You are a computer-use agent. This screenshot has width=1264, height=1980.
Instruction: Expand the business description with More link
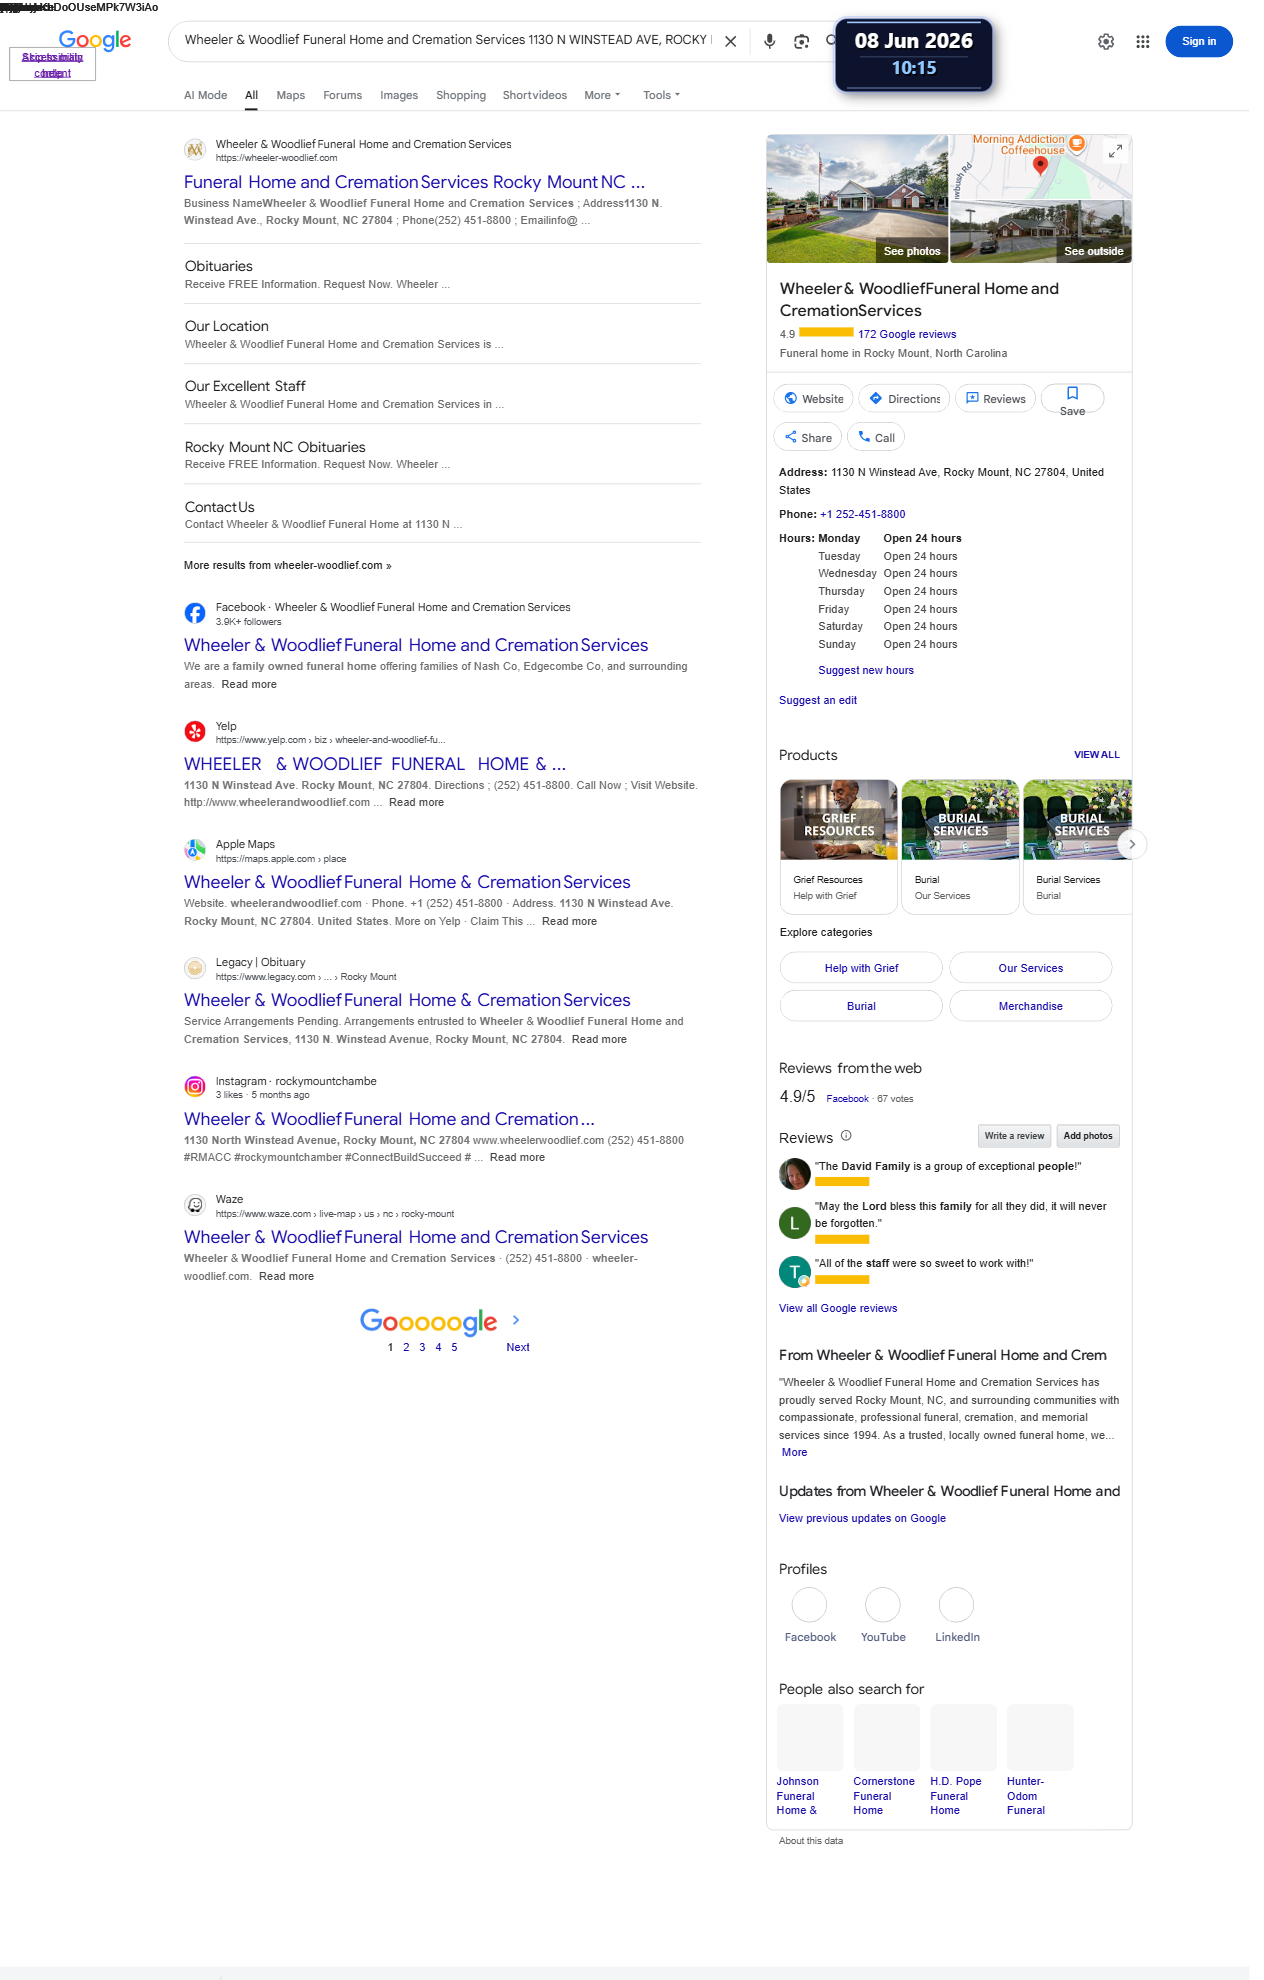[x=794, y=1453]
